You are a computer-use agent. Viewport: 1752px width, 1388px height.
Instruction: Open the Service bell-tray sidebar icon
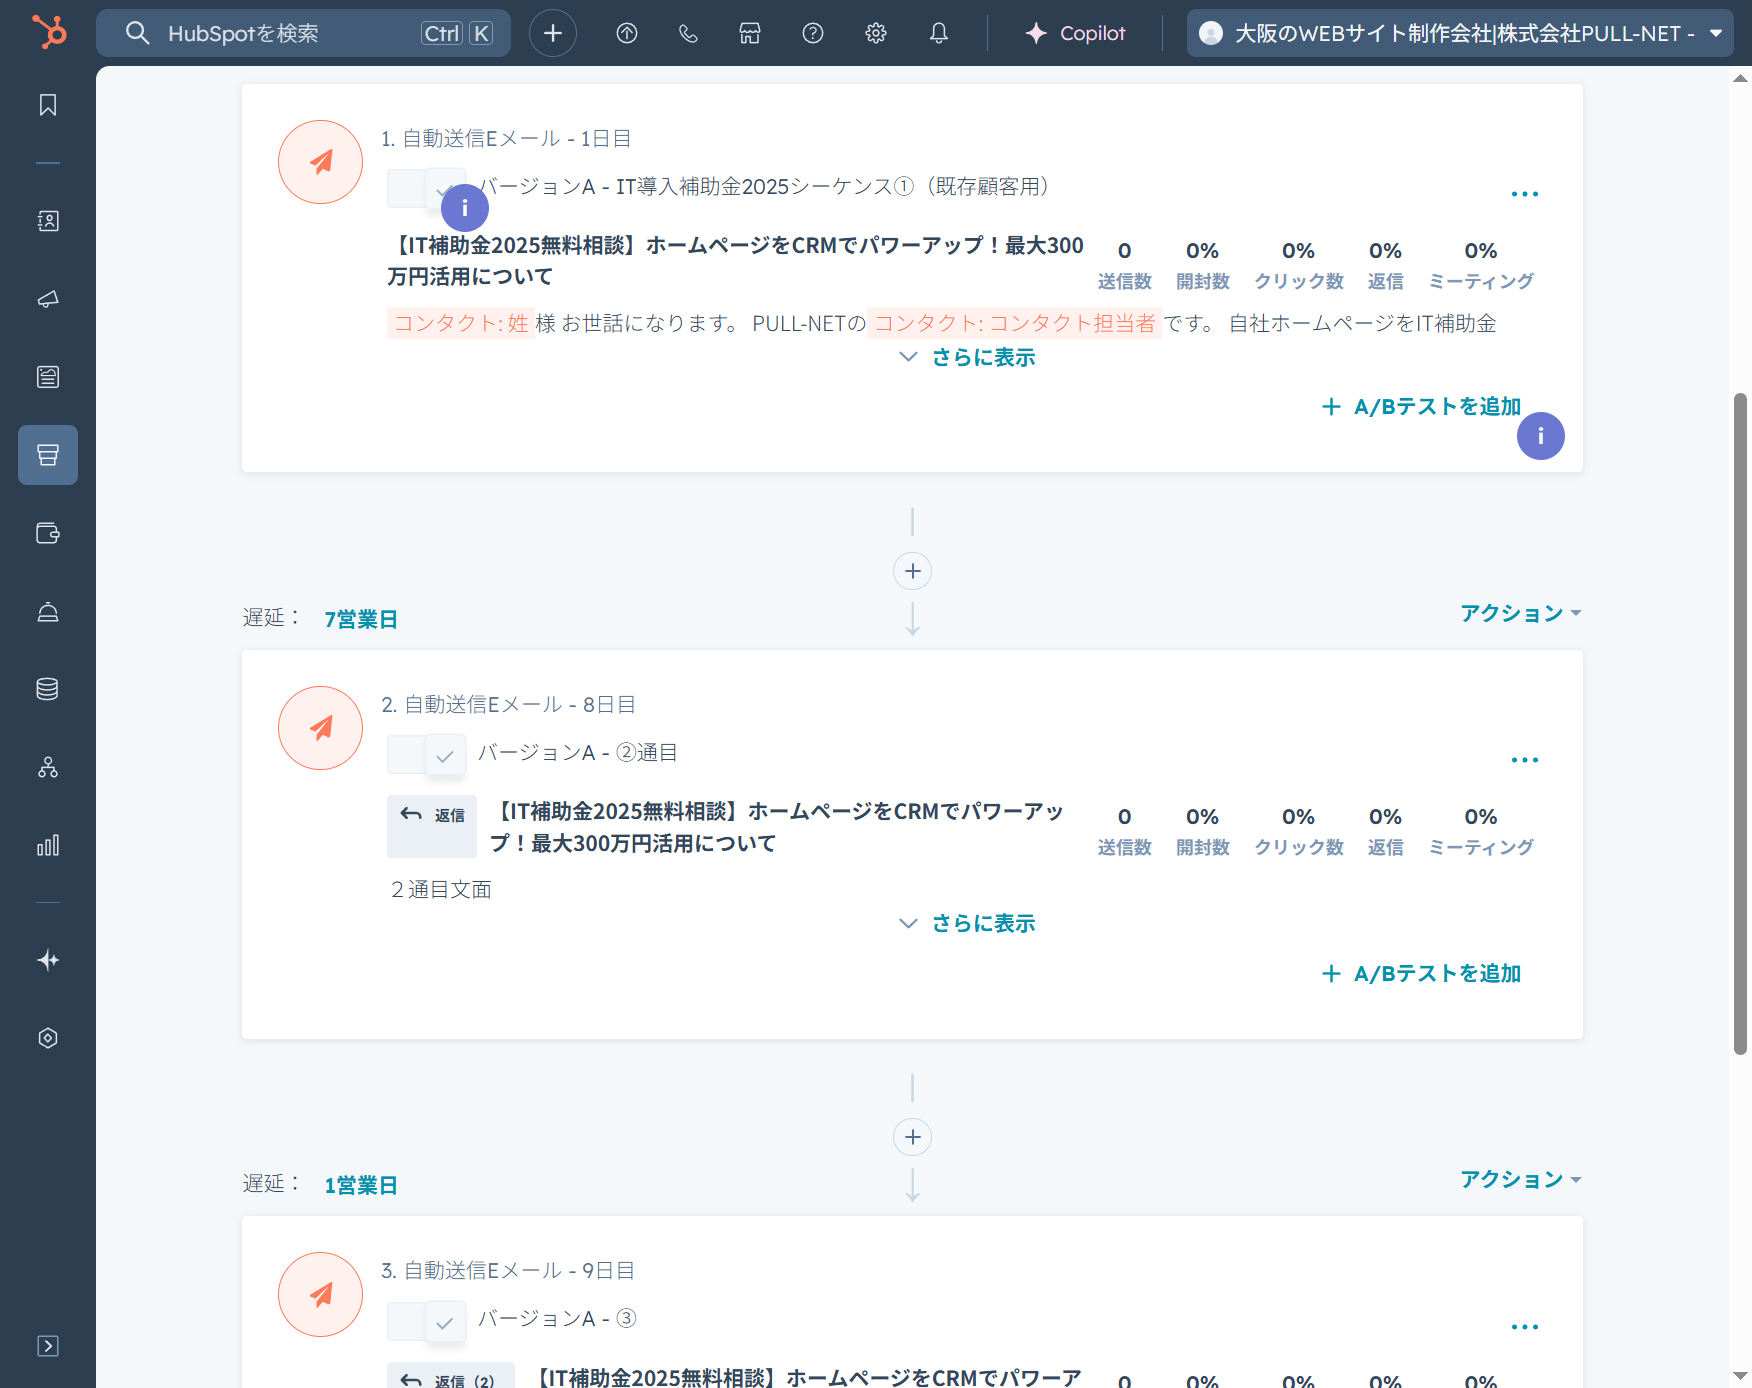[48, 611]
